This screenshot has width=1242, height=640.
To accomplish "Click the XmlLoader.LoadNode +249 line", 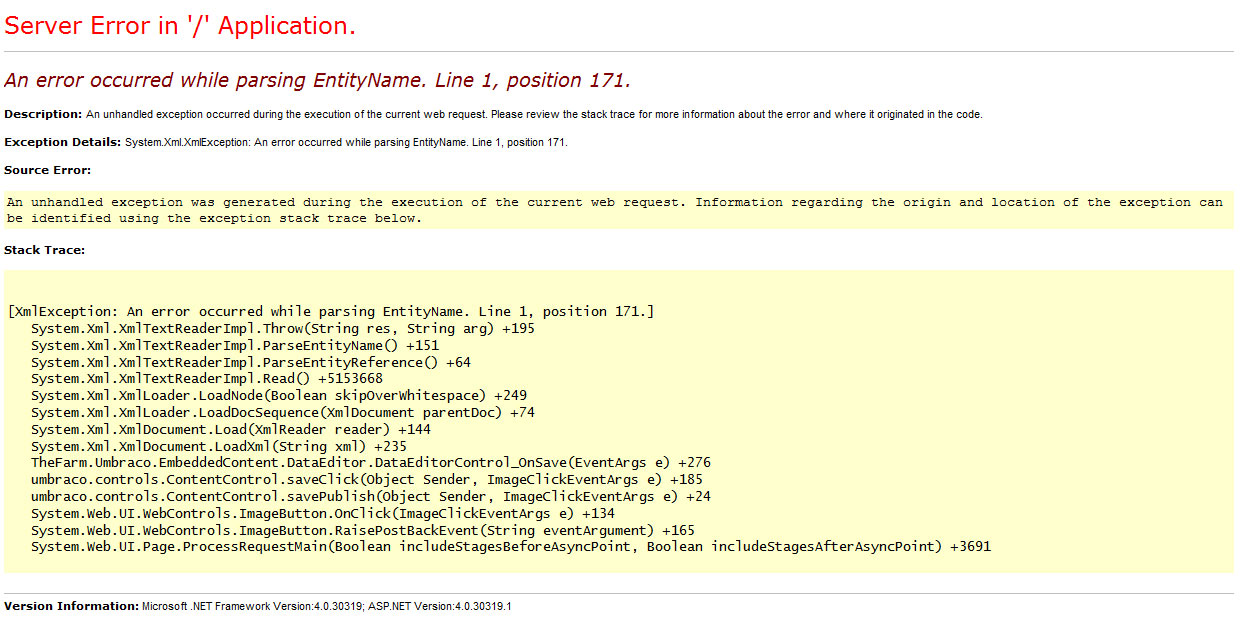I will 278,396.
